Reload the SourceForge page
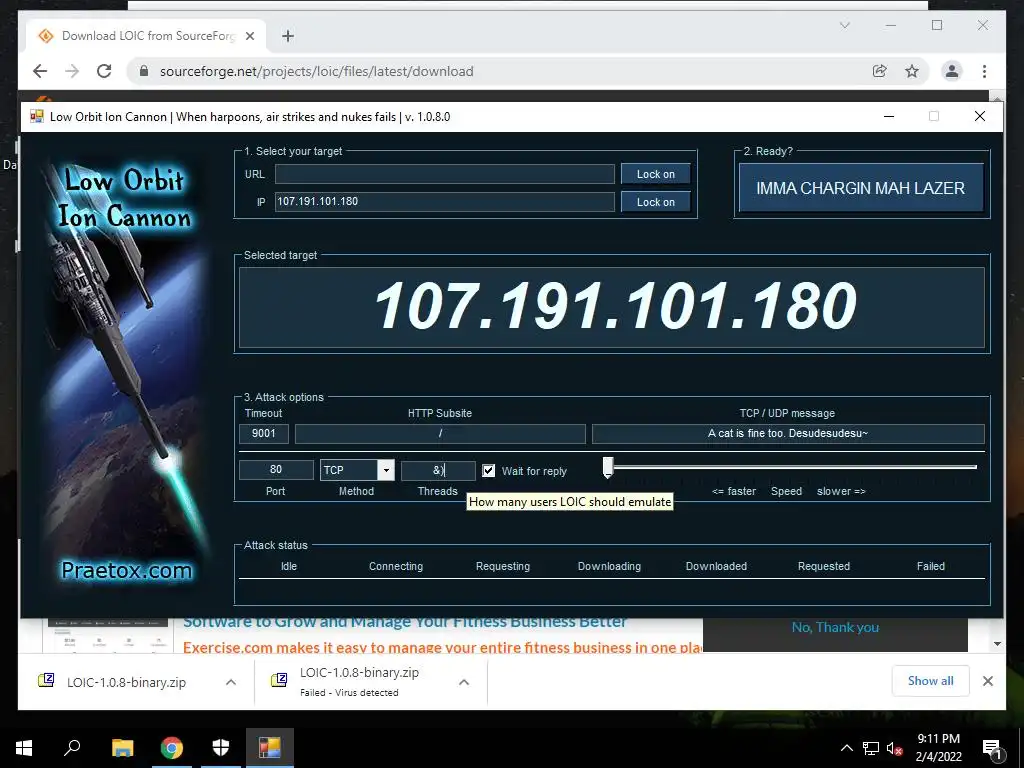The width and height of the screenshot is (1024, 768). coord(104,71)
